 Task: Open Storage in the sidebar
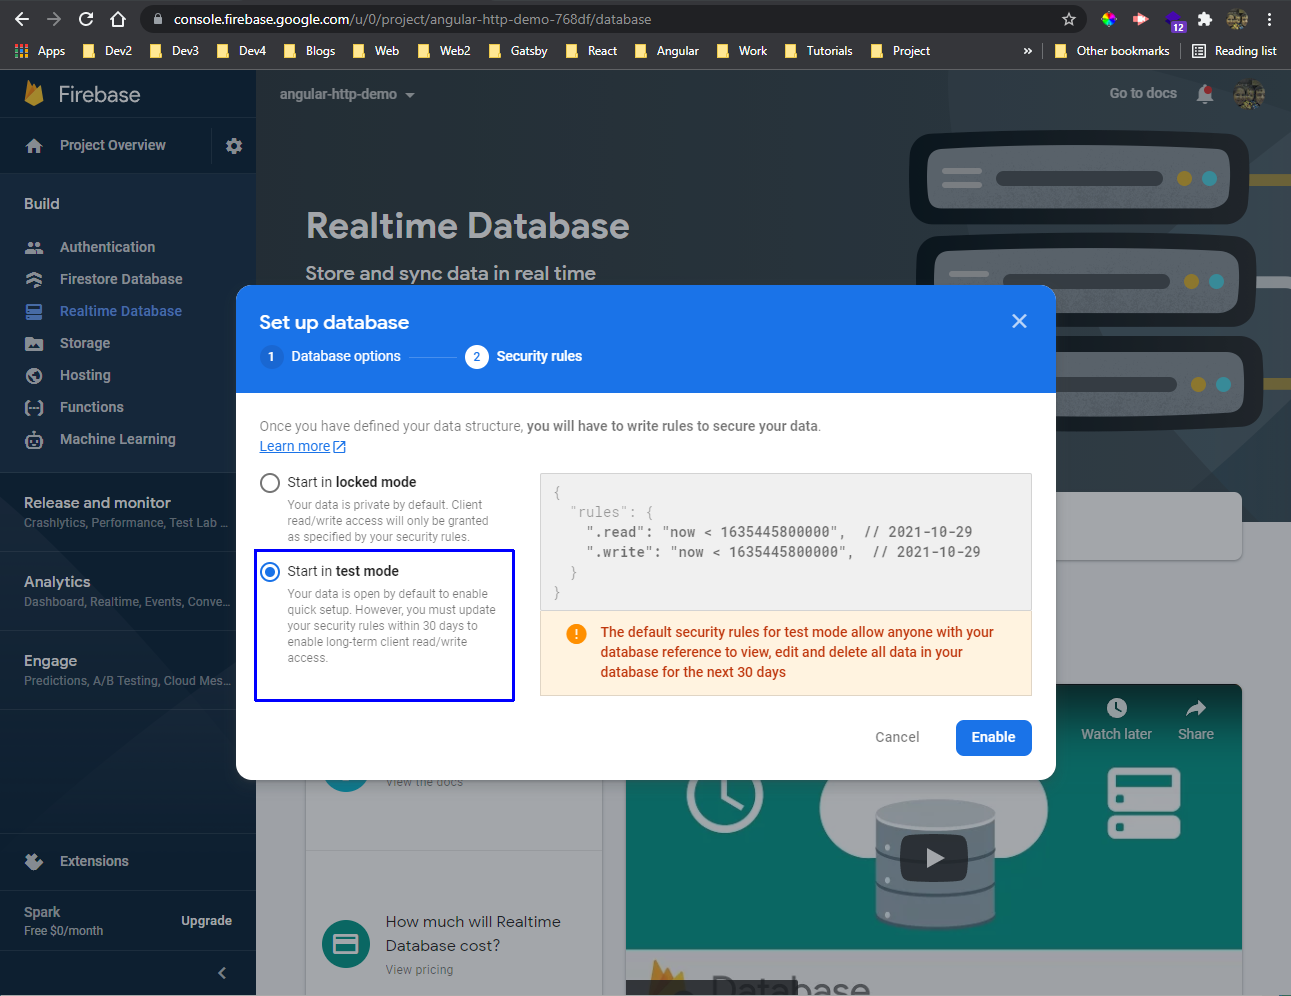85,343
